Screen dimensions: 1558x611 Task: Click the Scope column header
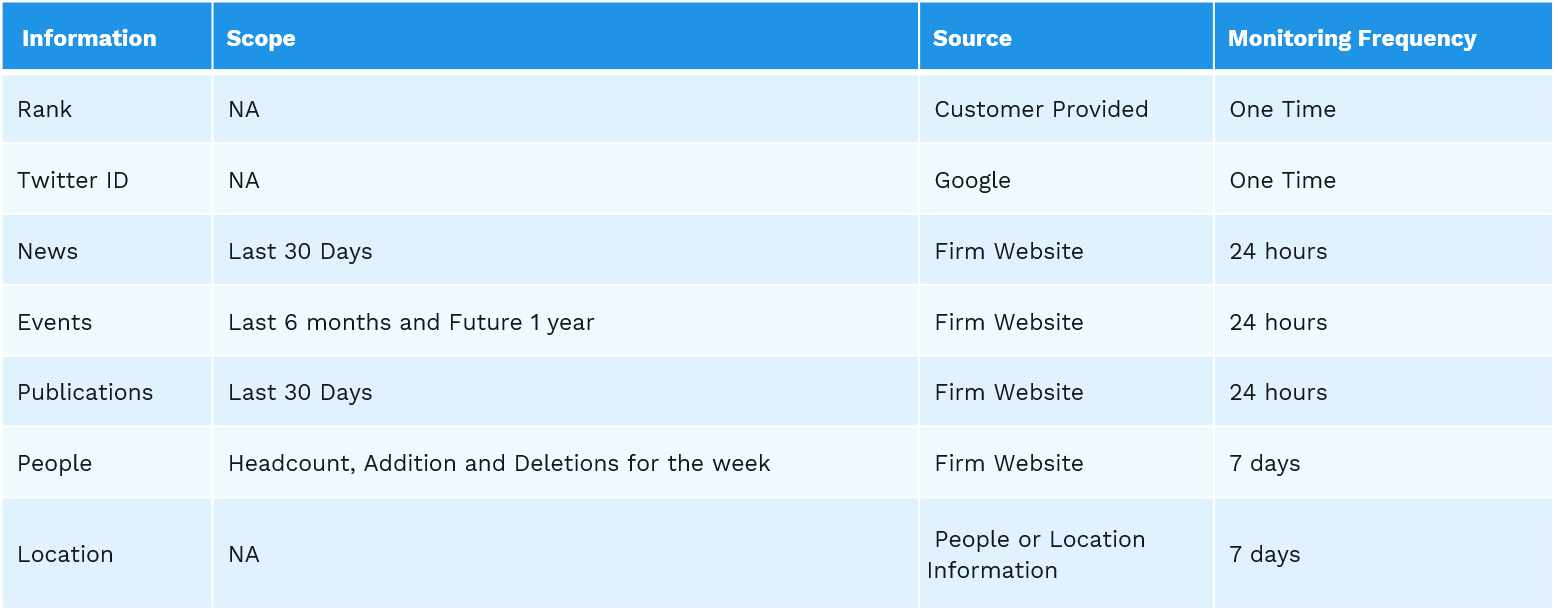pyautogui.click(x=261, y=39)
